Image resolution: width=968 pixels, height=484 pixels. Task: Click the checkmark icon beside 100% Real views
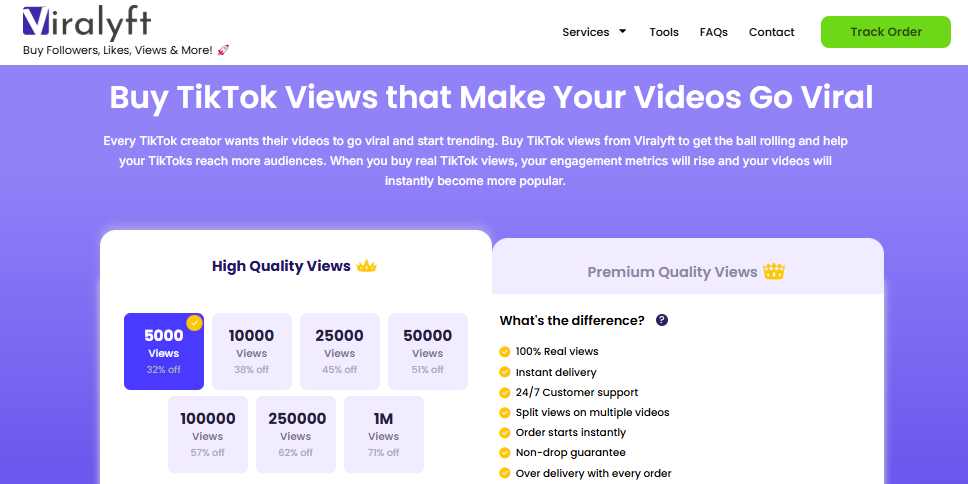point(504,352)
